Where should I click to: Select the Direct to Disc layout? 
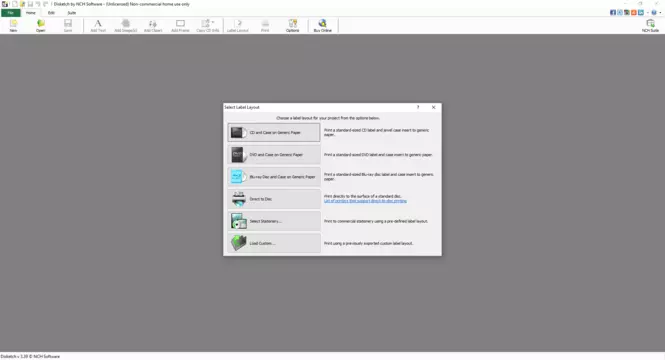[274, 199]
